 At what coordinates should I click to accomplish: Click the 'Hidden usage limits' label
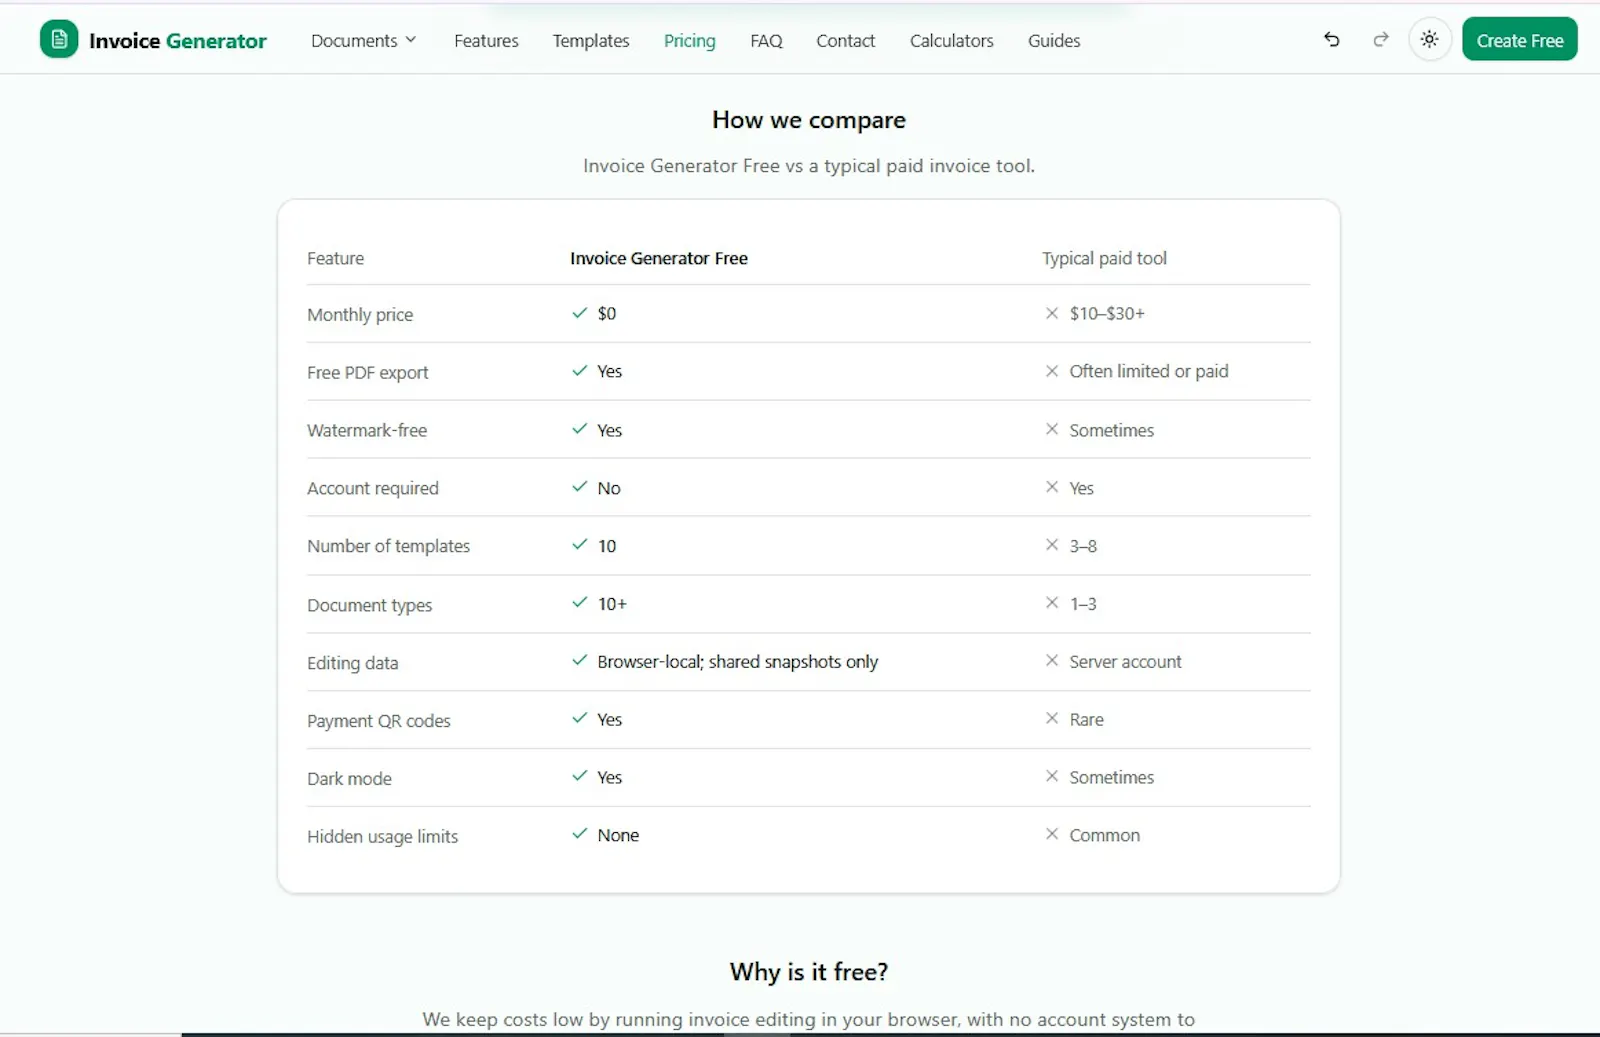click(x=382, y=837)
